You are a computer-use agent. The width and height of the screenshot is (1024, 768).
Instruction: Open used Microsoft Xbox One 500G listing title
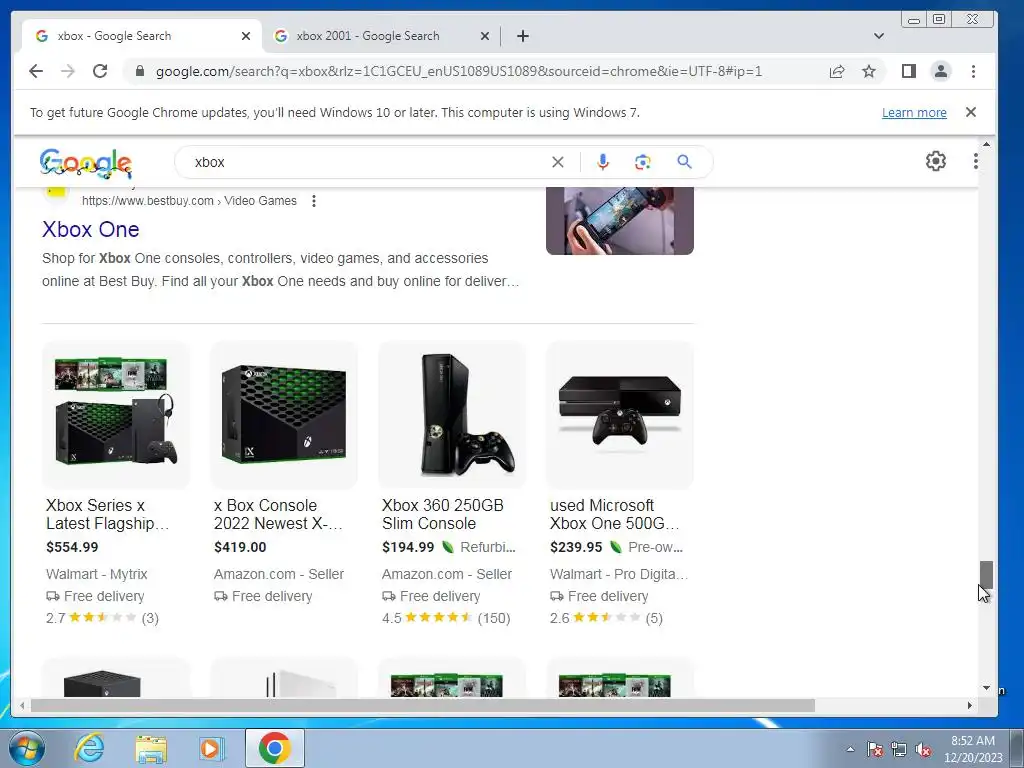click(615, 514)
